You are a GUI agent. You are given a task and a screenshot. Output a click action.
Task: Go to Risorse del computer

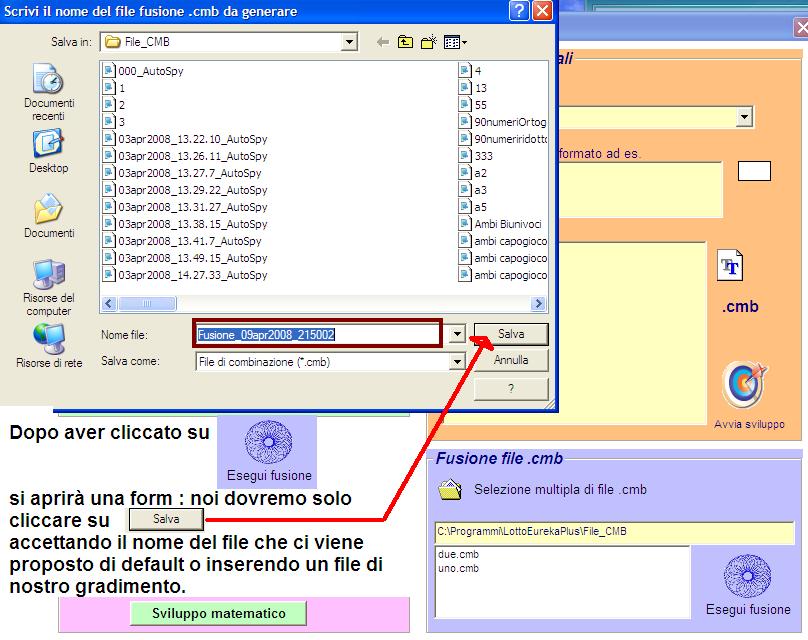coord(49,273)
